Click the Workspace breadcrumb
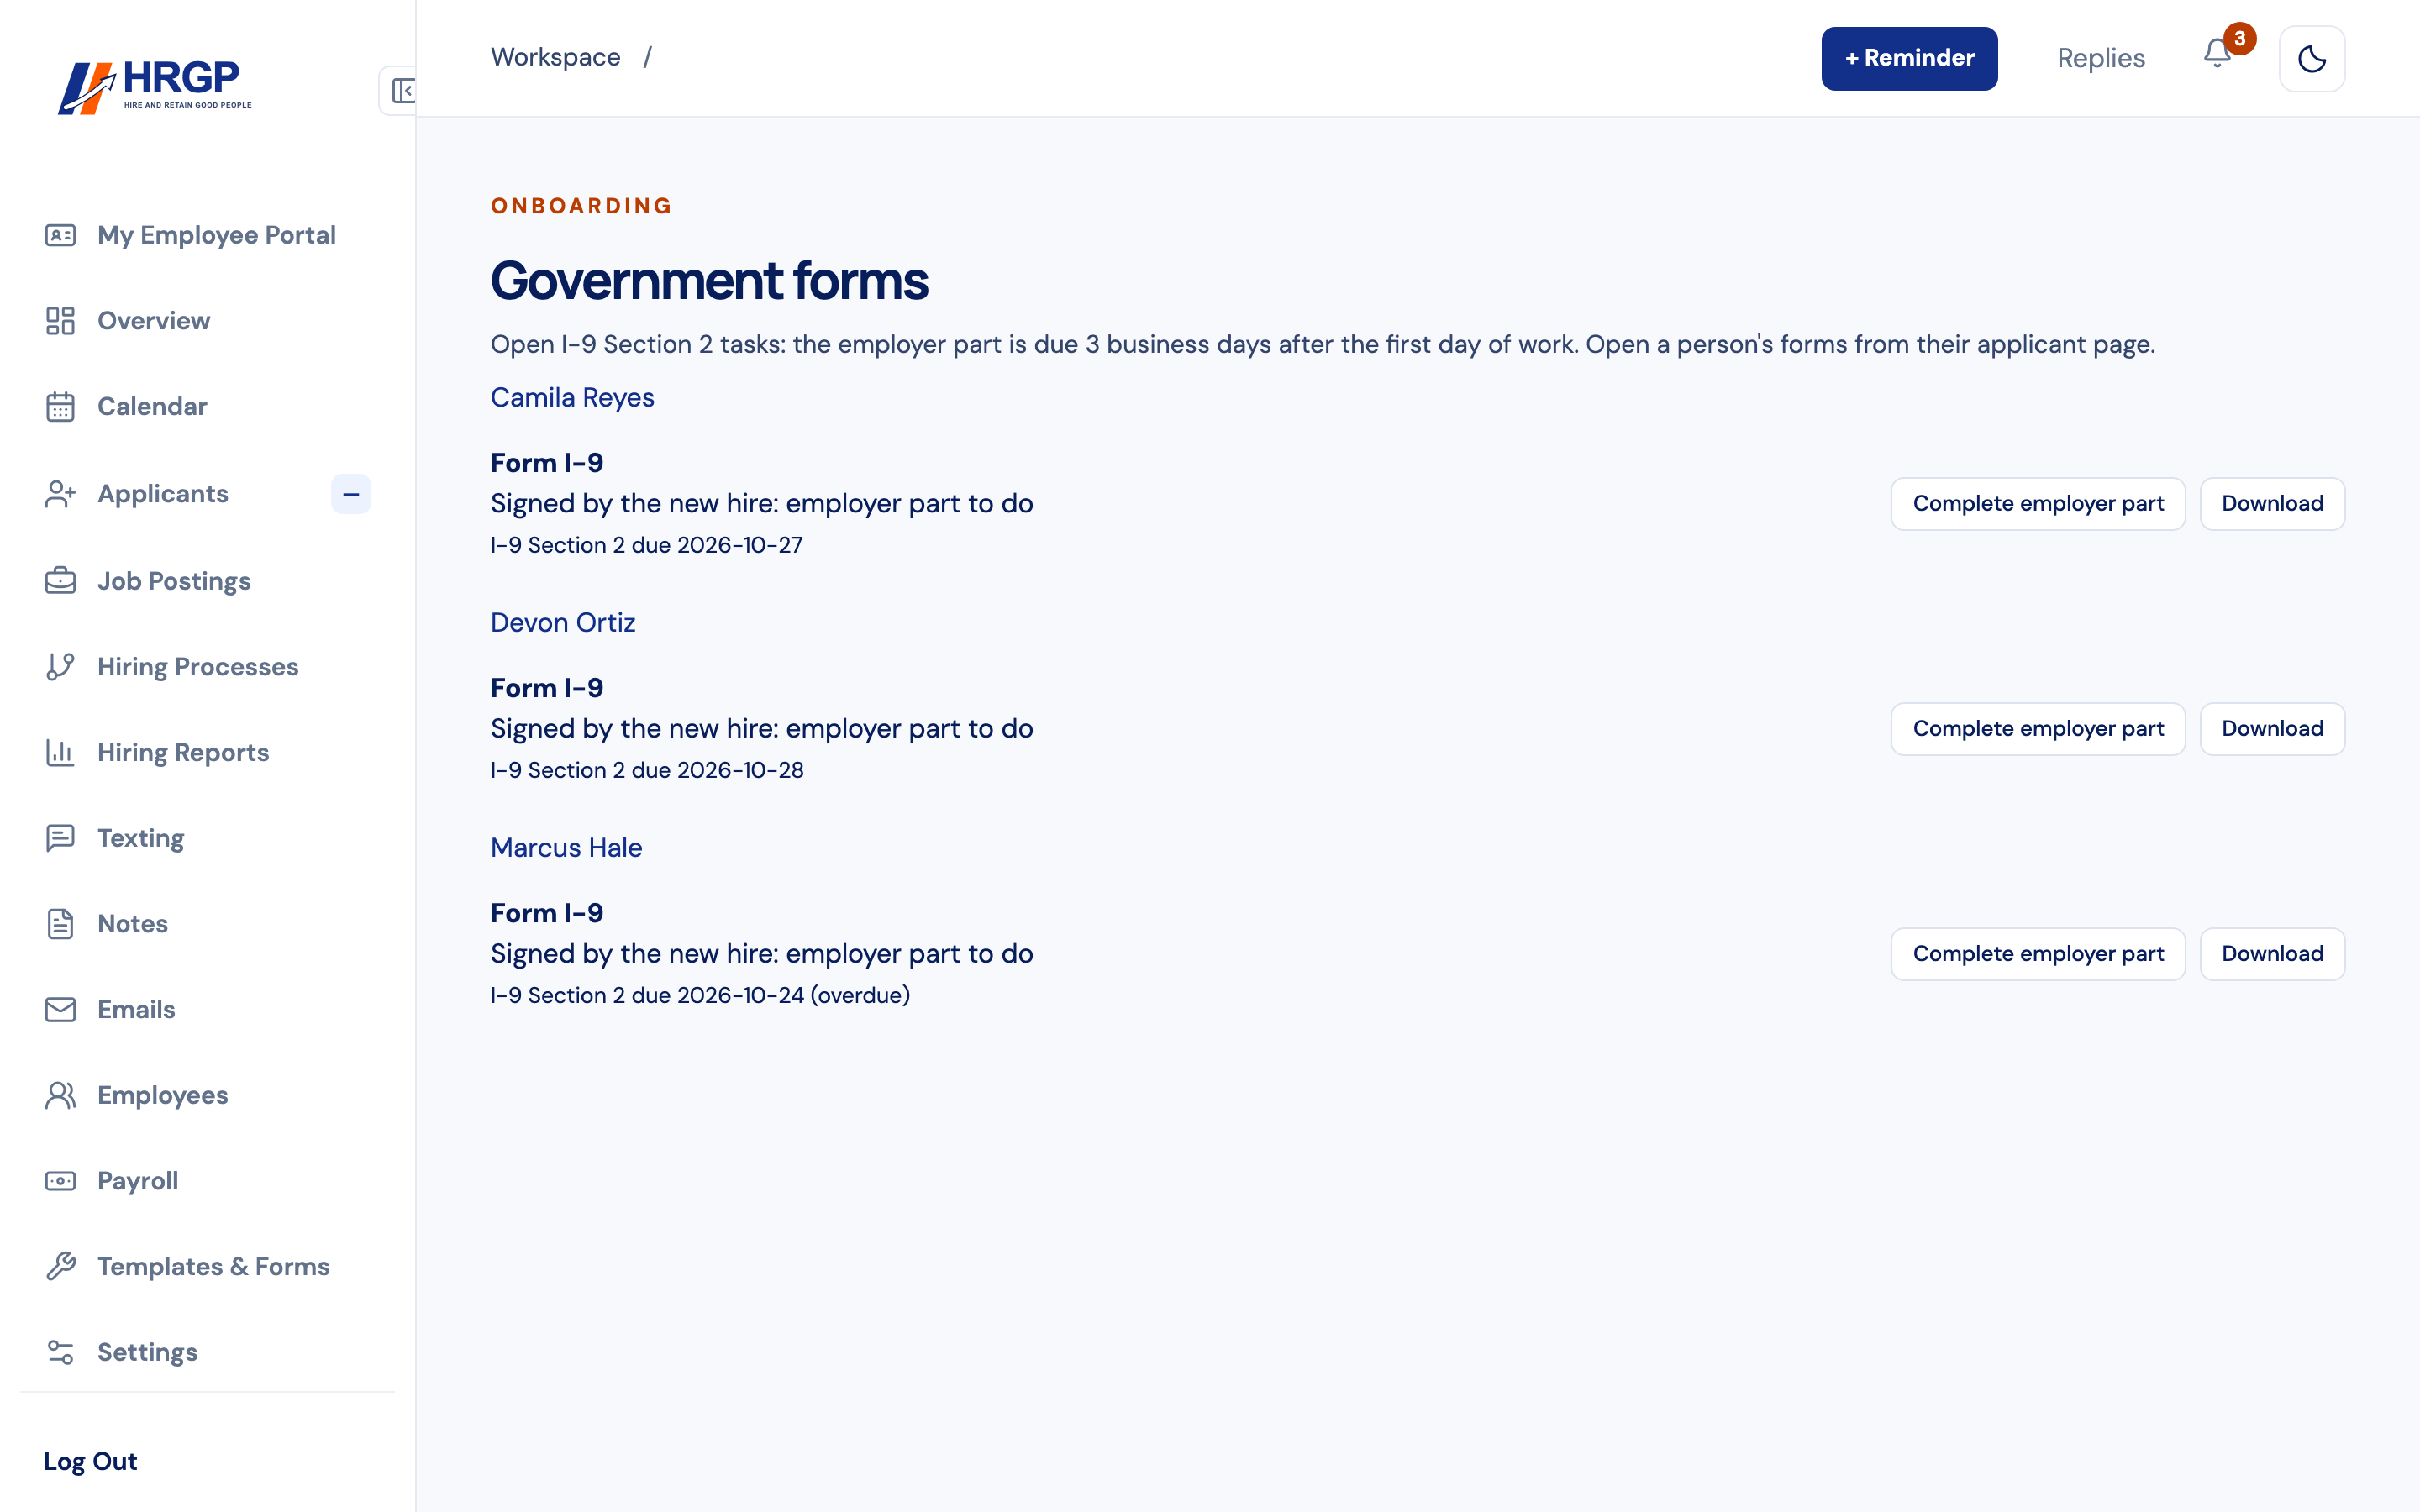 (x=555, y=57)
